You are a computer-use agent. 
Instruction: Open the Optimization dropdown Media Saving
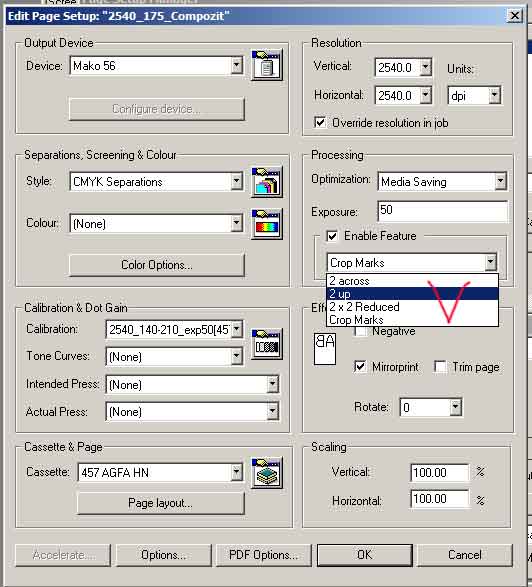501,182
